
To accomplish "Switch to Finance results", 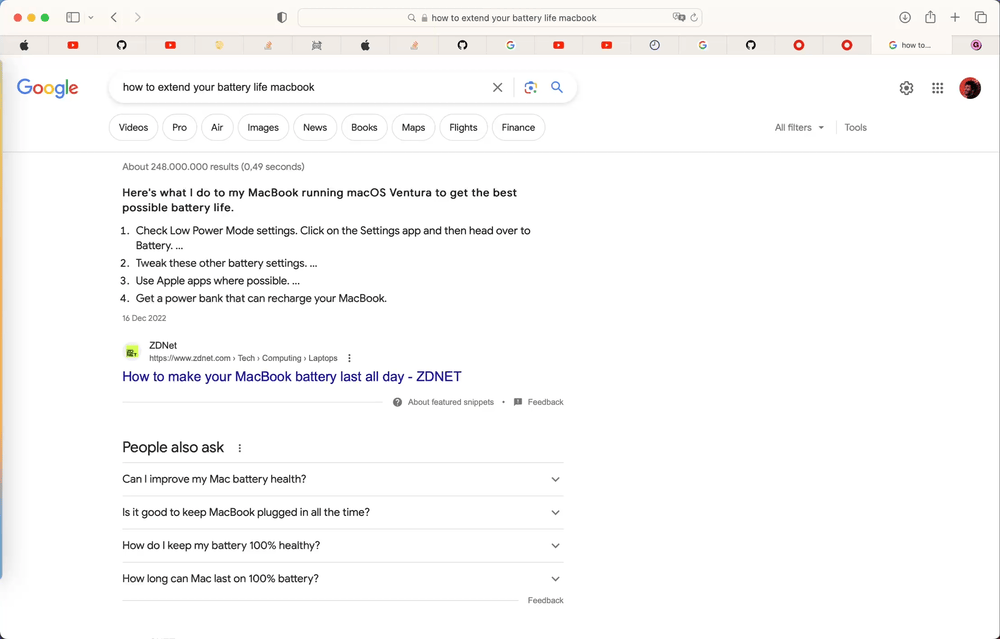I will click(x=518, y=128).
